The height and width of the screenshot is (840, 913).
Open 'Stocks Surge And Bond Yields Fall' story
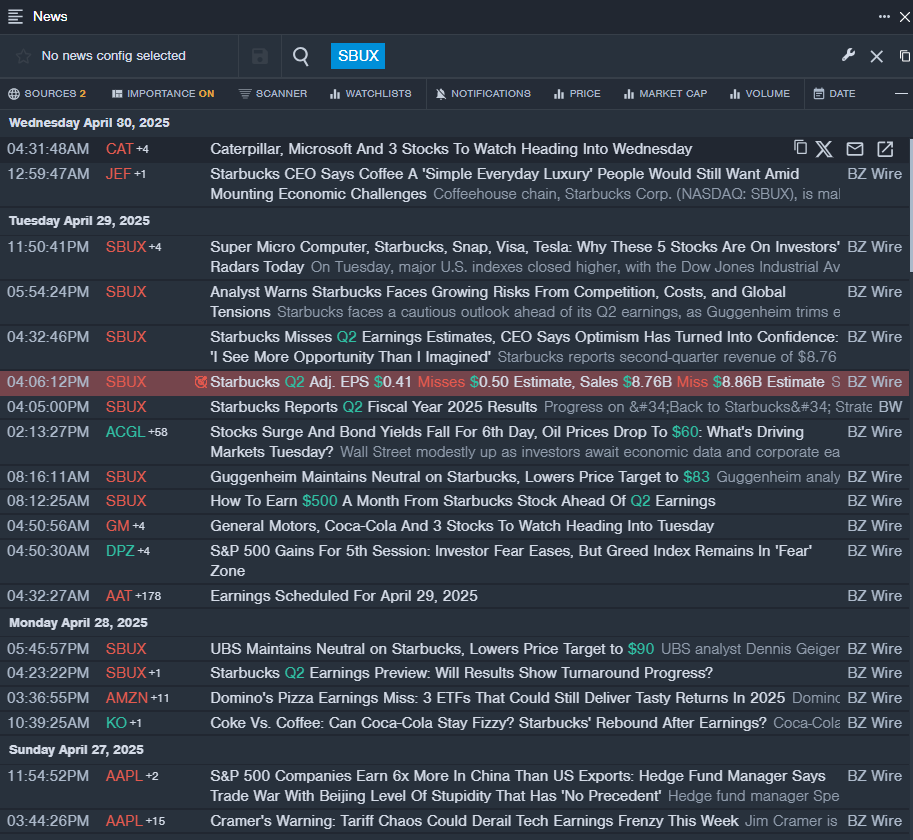click(x=507, y=442)
